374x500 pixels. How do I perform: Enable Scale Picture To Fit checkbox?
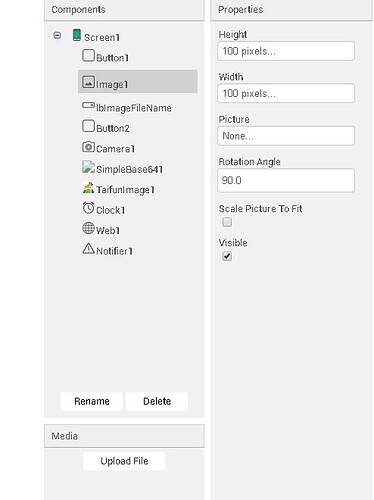coord(227,222)
